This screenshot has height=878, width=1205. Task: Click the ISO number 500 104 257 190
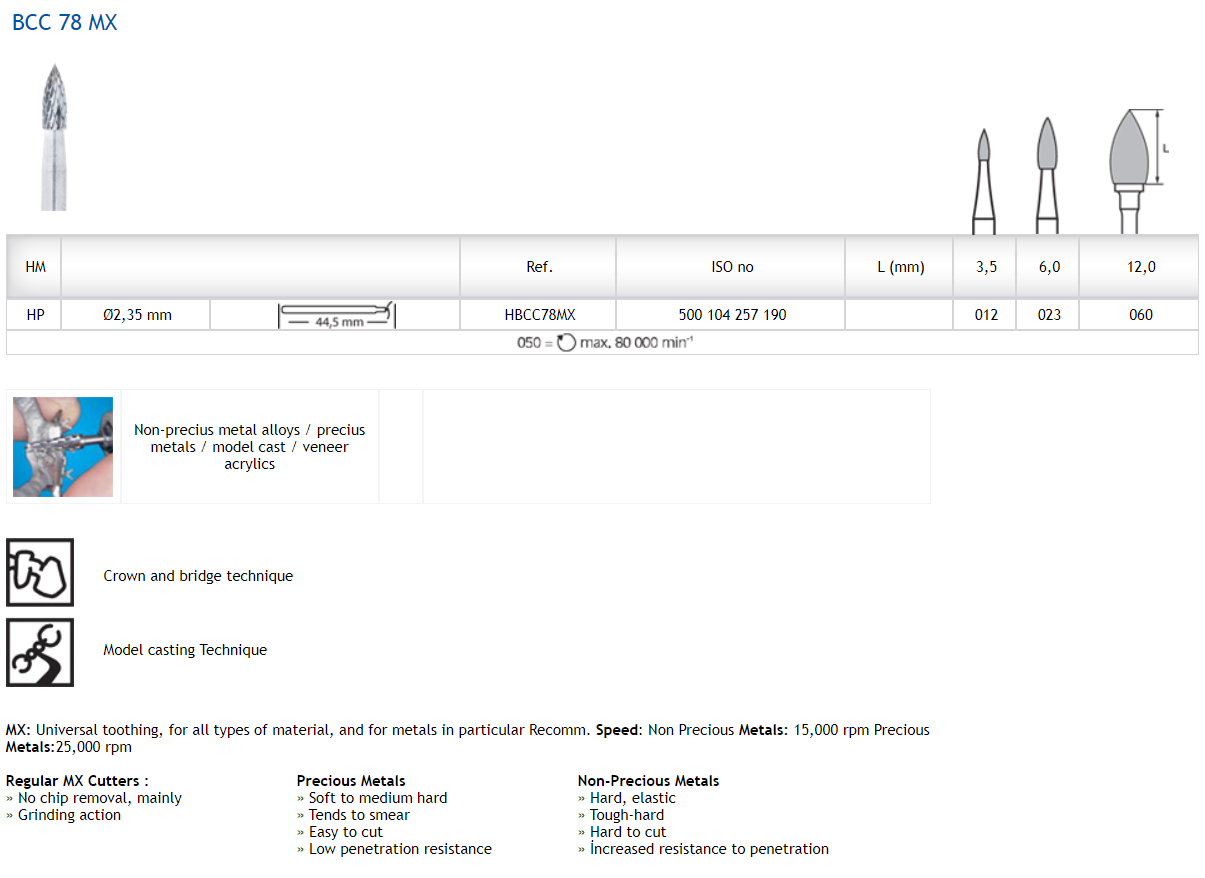pyautogui.click(x=732, y=315)
